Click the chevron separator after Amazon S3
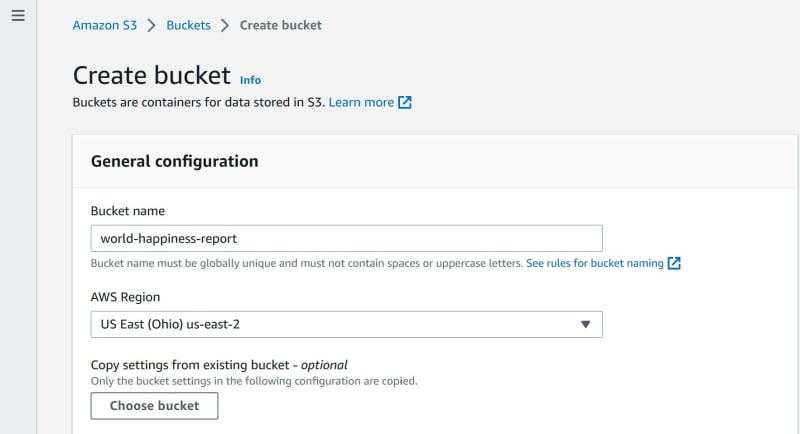This screenshot has height=434, width=800. coord(152,25)
